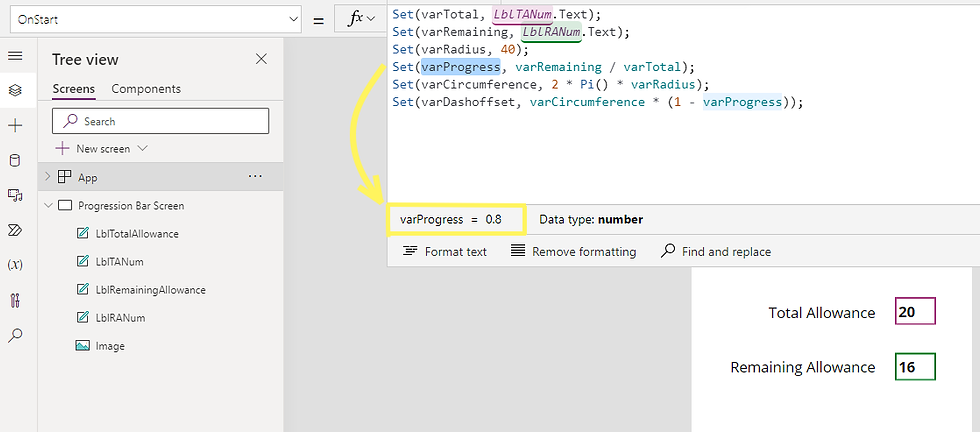
Task: Expand the App node
Action: (48, 177)
